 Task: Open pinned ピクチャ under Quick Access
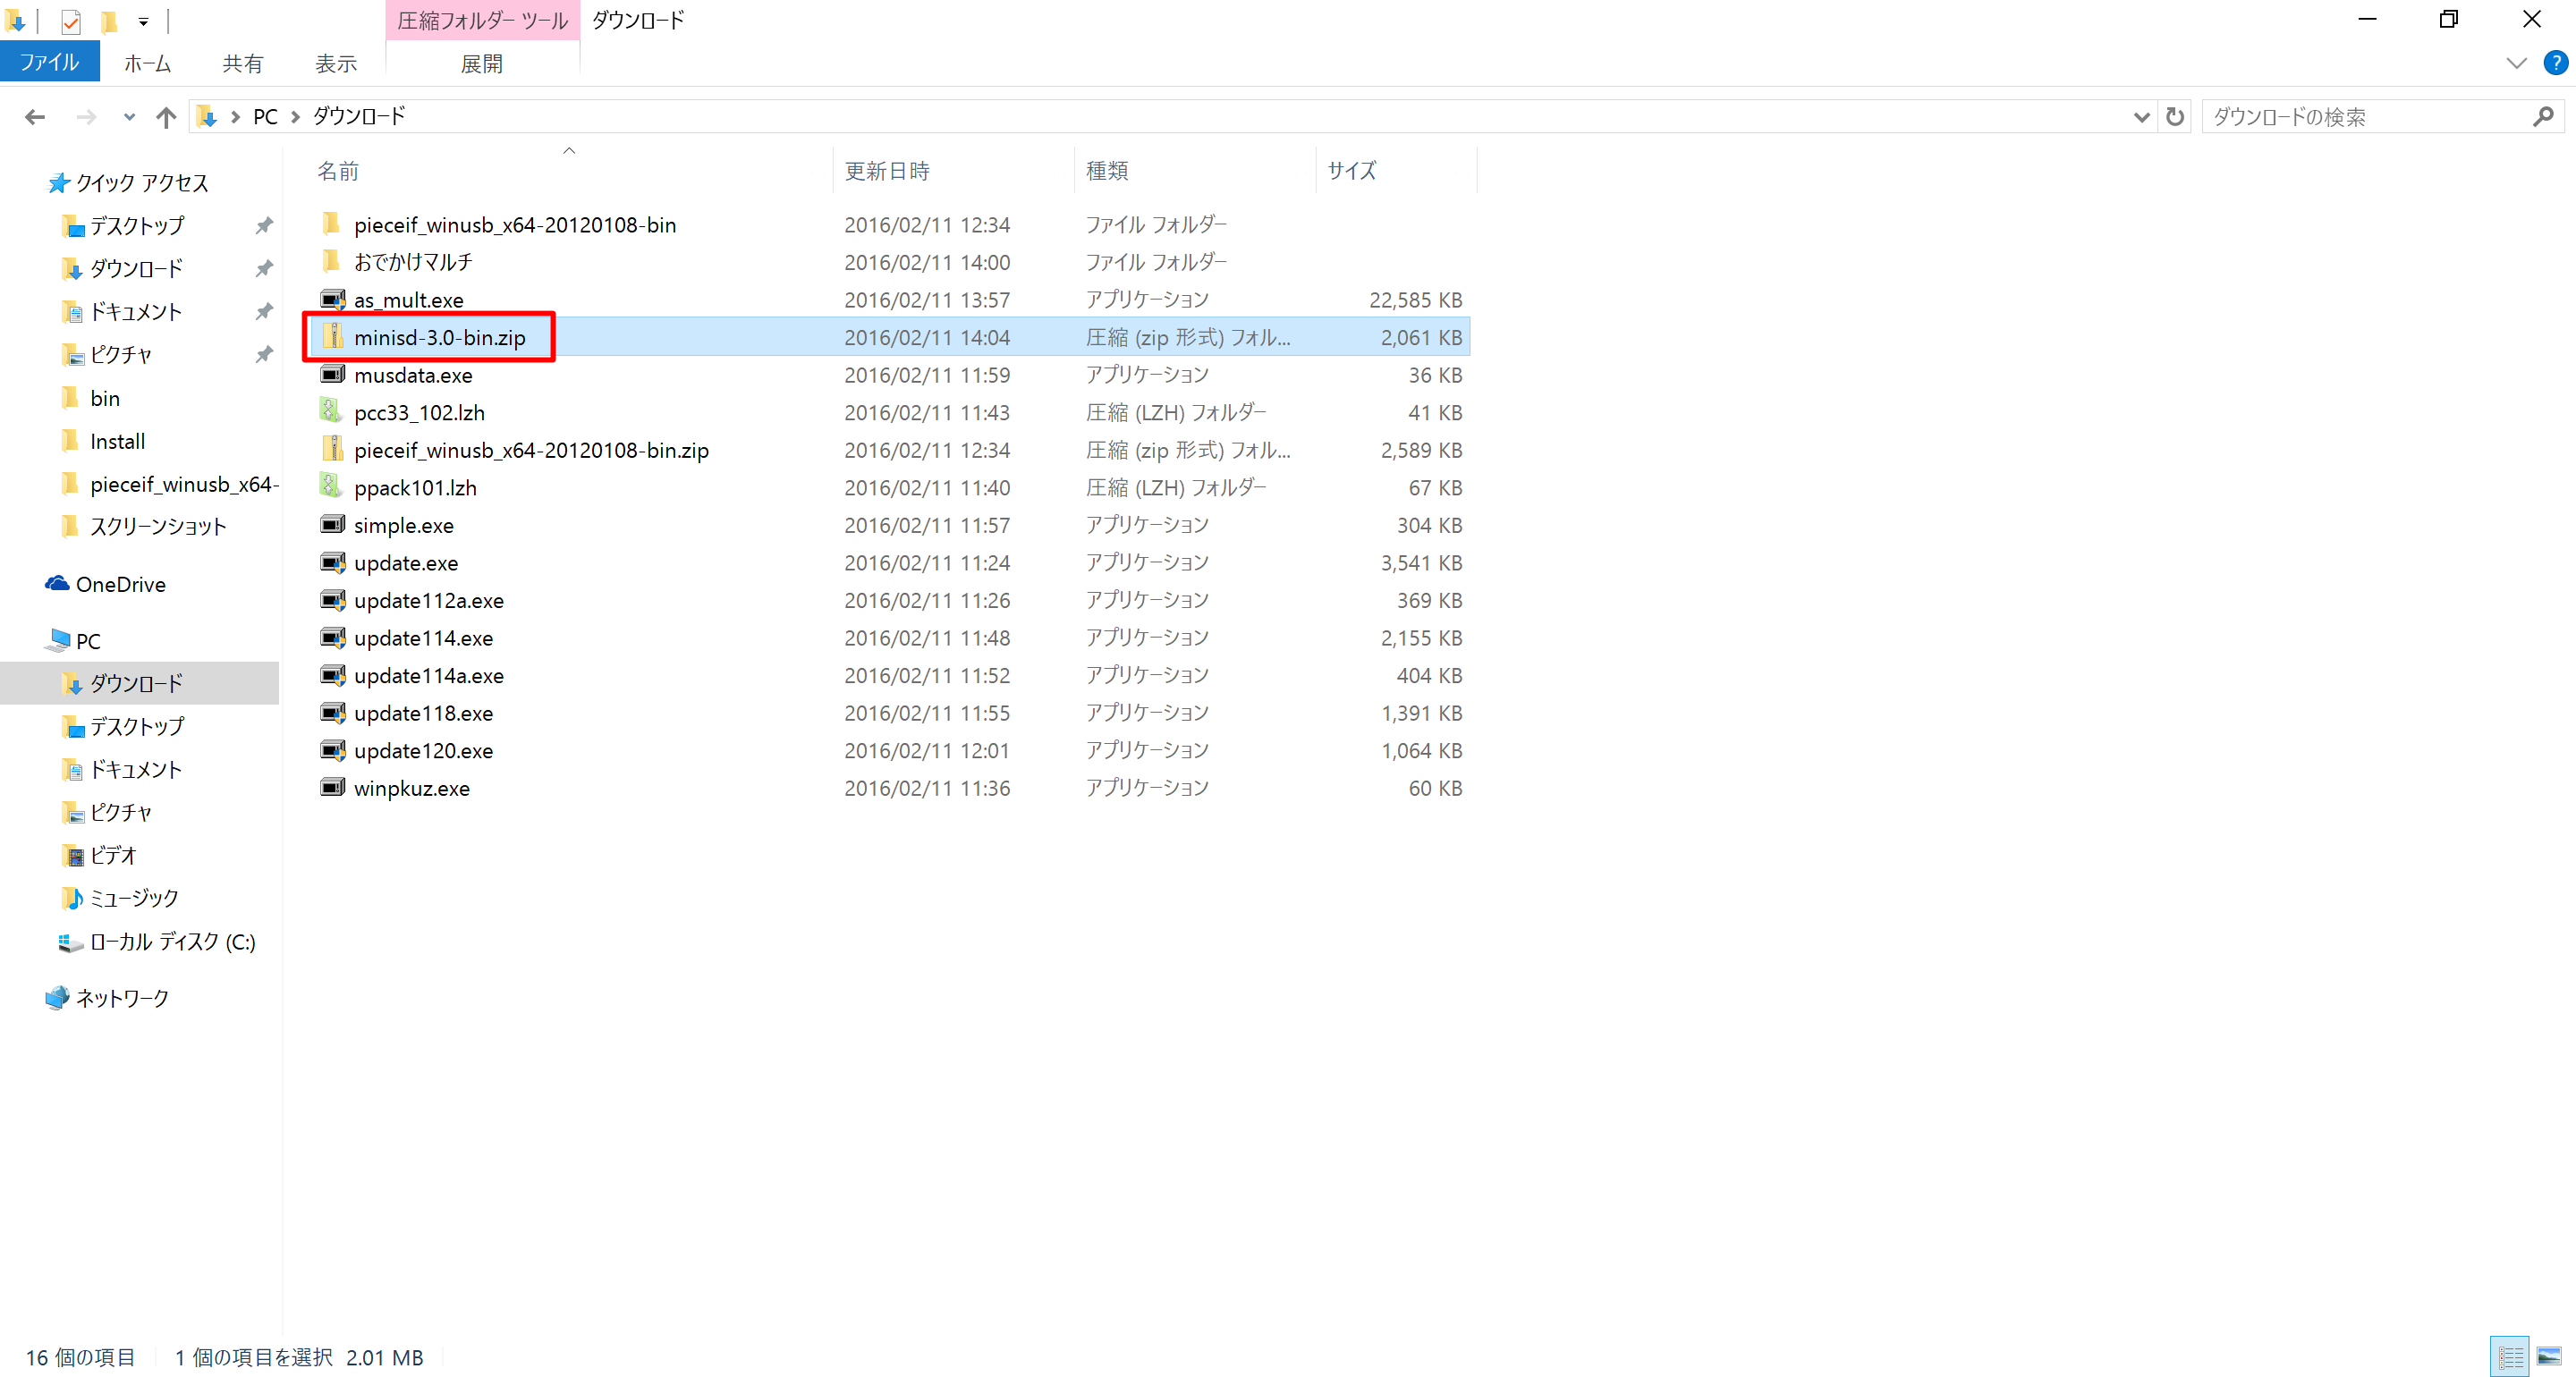point(121,355)
